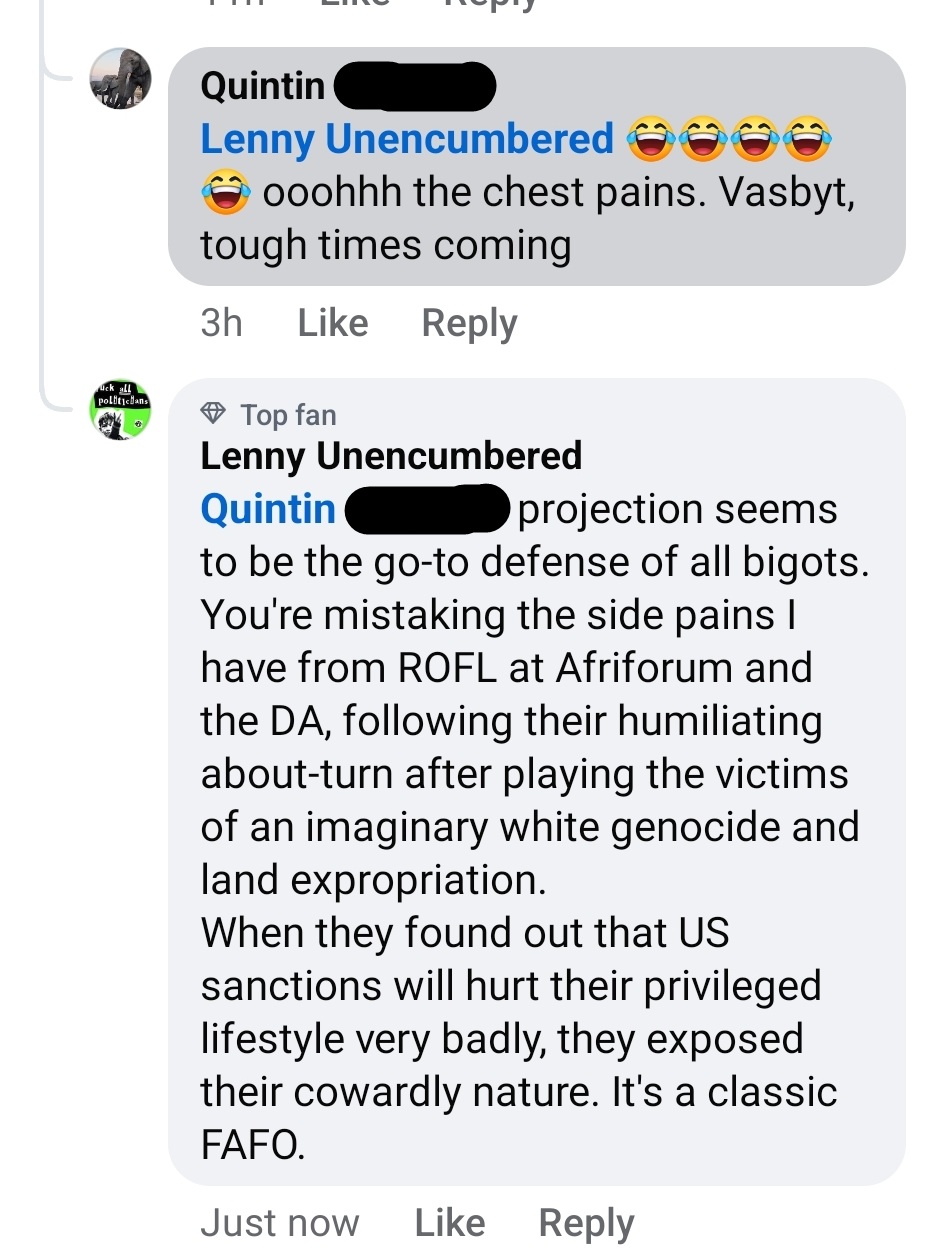This screenshot has width=931, height=1254.
Task: Open Quintin's elephant profile picture
Action: pos(120,78)
